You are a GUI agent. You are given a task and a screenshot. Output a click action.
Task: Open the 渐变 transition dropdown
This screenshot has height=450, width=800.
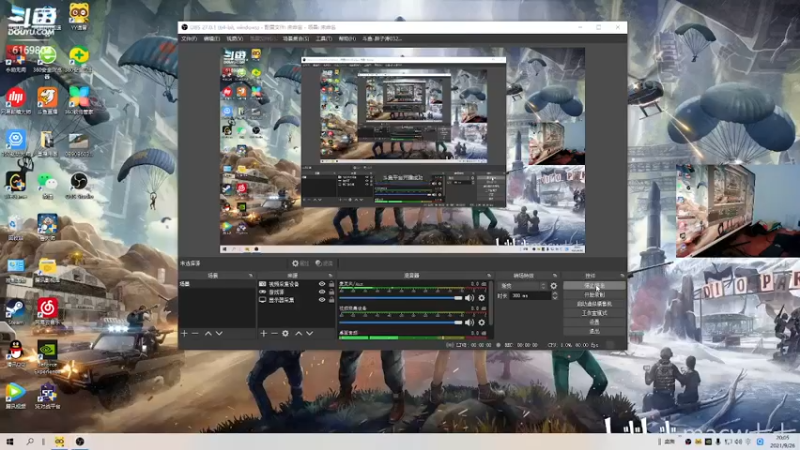point(522,286)
